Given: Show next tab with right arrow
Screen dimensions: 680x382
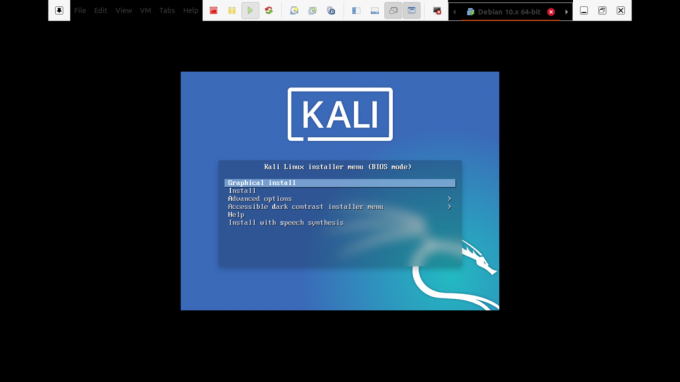Looking at the screenshot, I should point(566,12).
